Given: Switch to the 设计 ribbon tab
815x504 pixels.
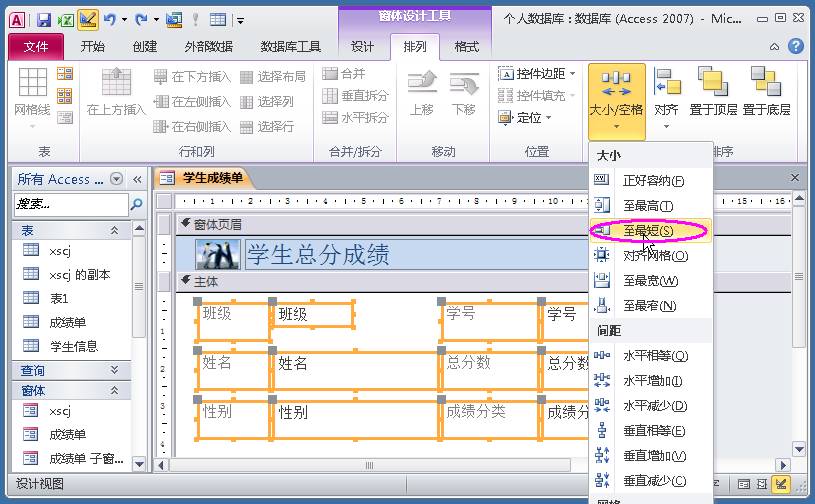Looking at the screenshot, I should (362, 47).
